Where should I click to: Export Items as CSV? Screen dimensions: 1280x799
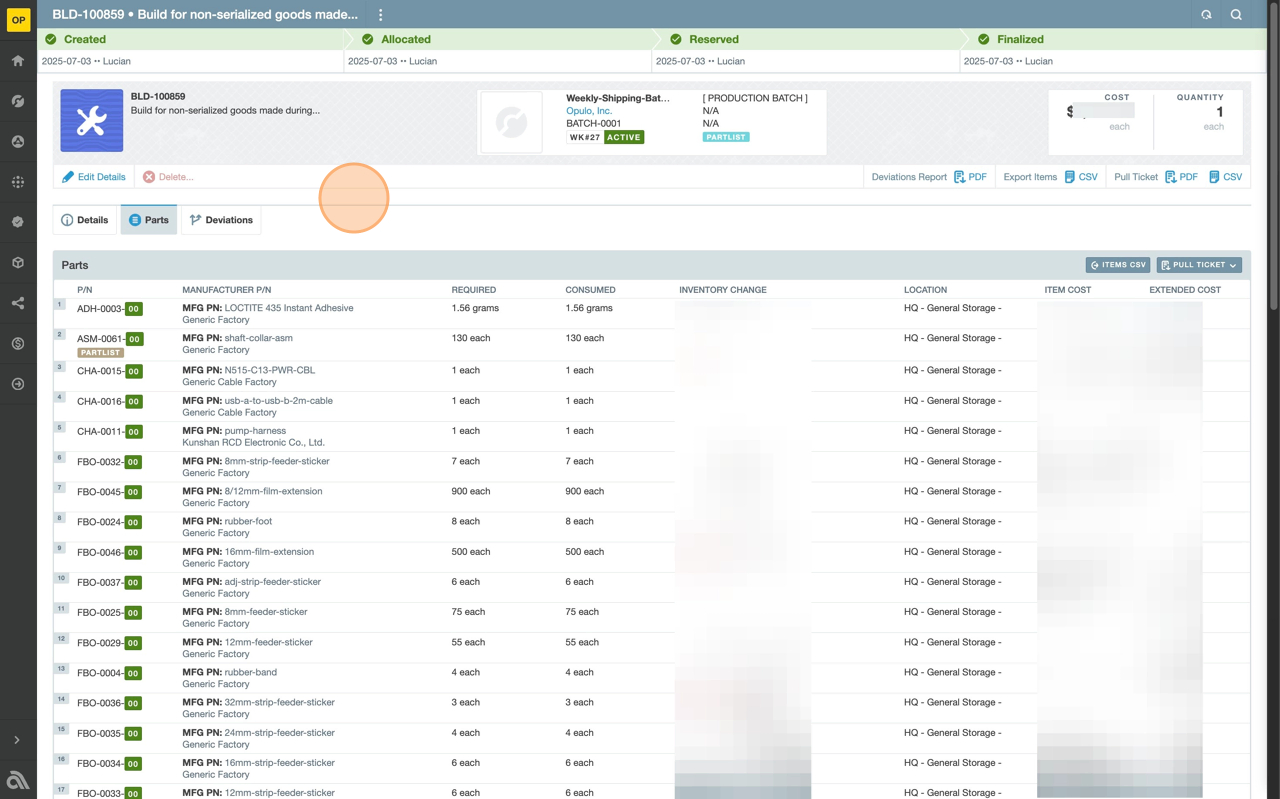pyautogui.click(x=1080, y=177)
